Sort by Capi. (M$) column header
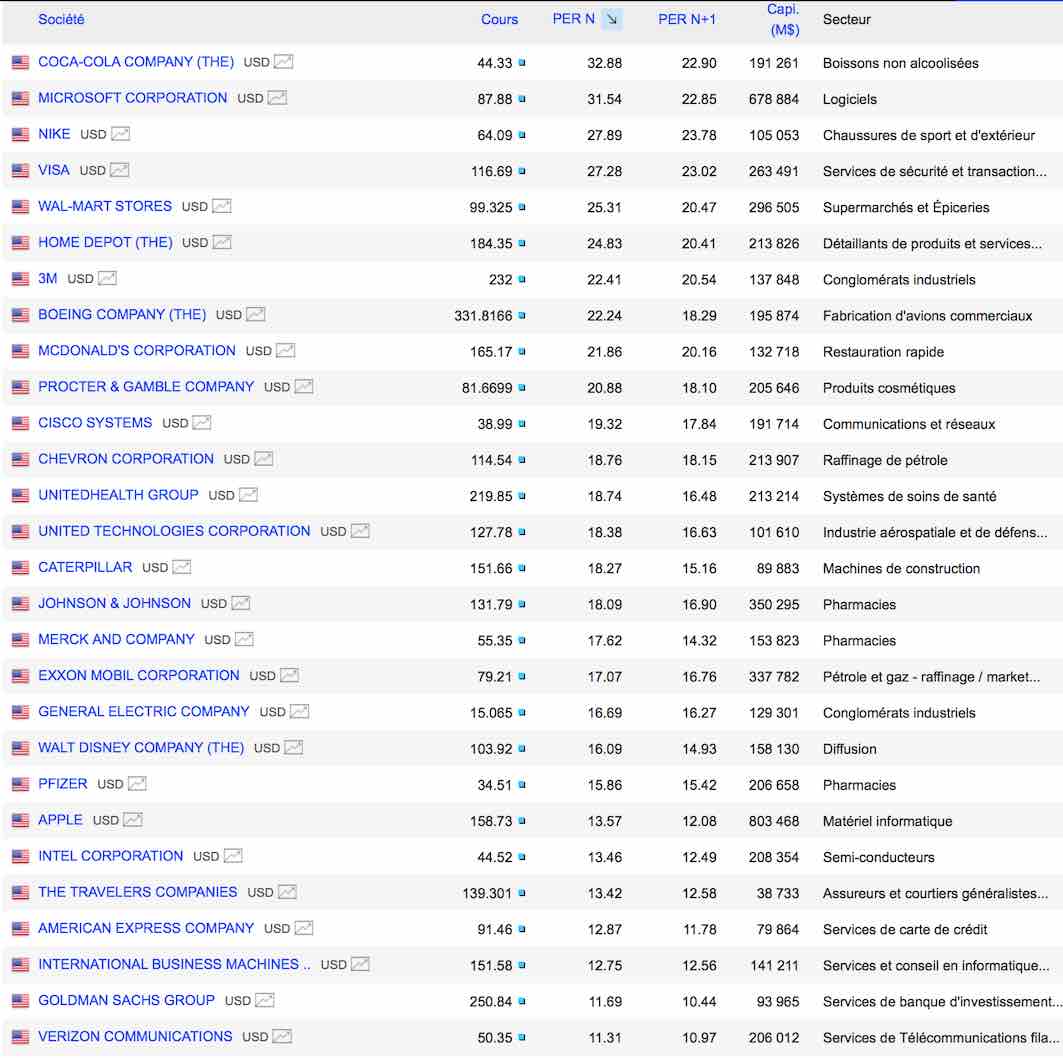Viewport: 1063px width, 1058px height. coord(784,19)
